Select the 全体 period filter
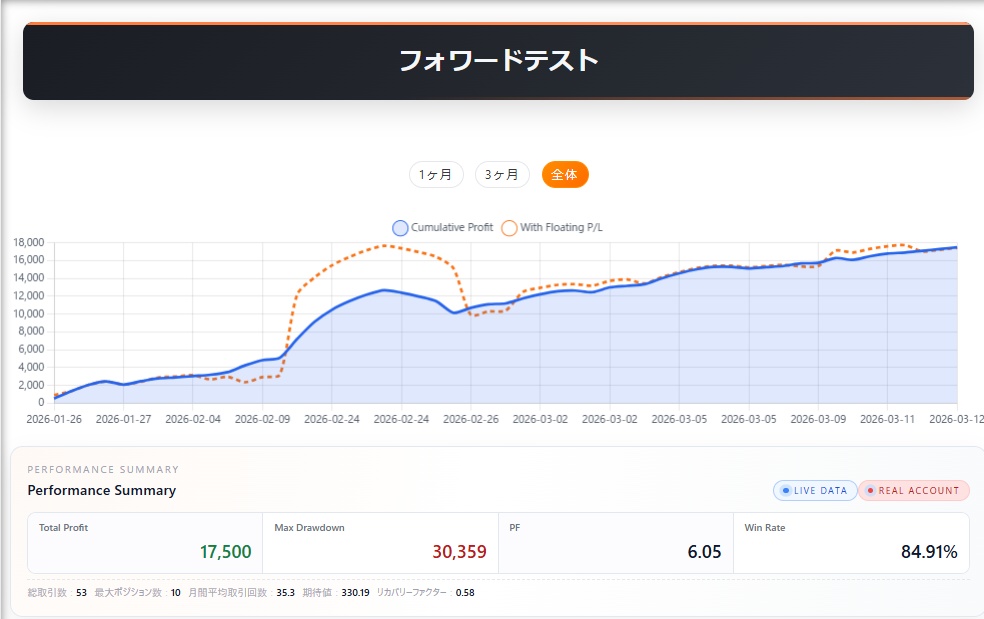 tap(565, 175)
